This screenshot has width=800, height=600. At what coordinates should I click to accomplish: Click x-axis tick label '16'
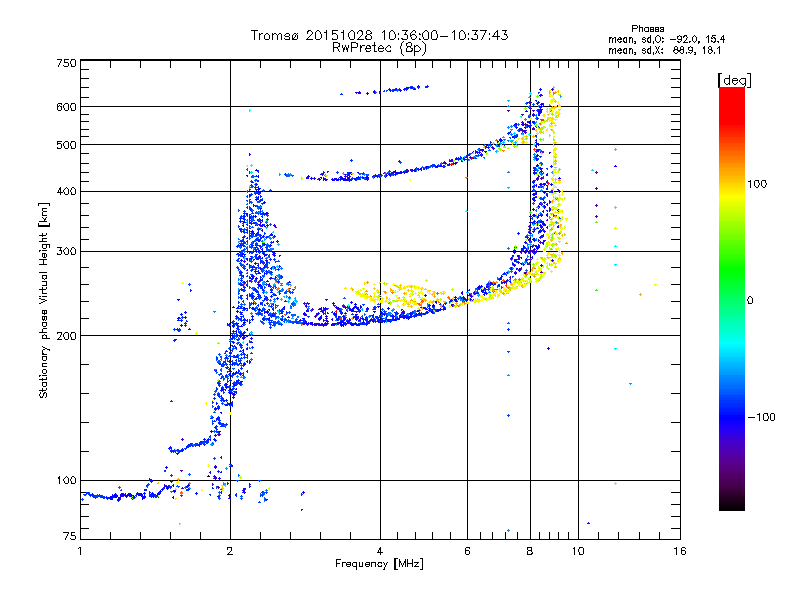[680, 551]
